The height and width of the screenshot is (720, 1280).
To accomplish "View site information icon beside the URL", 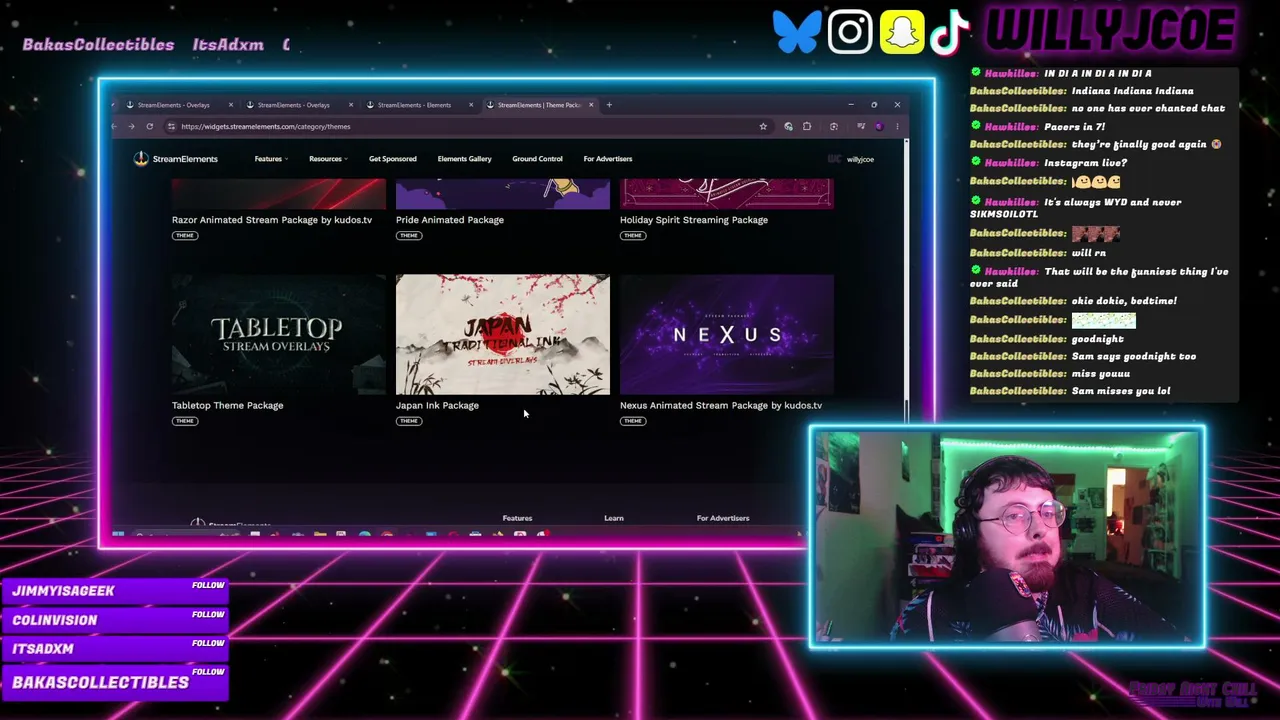I will (x=171, y=126).
